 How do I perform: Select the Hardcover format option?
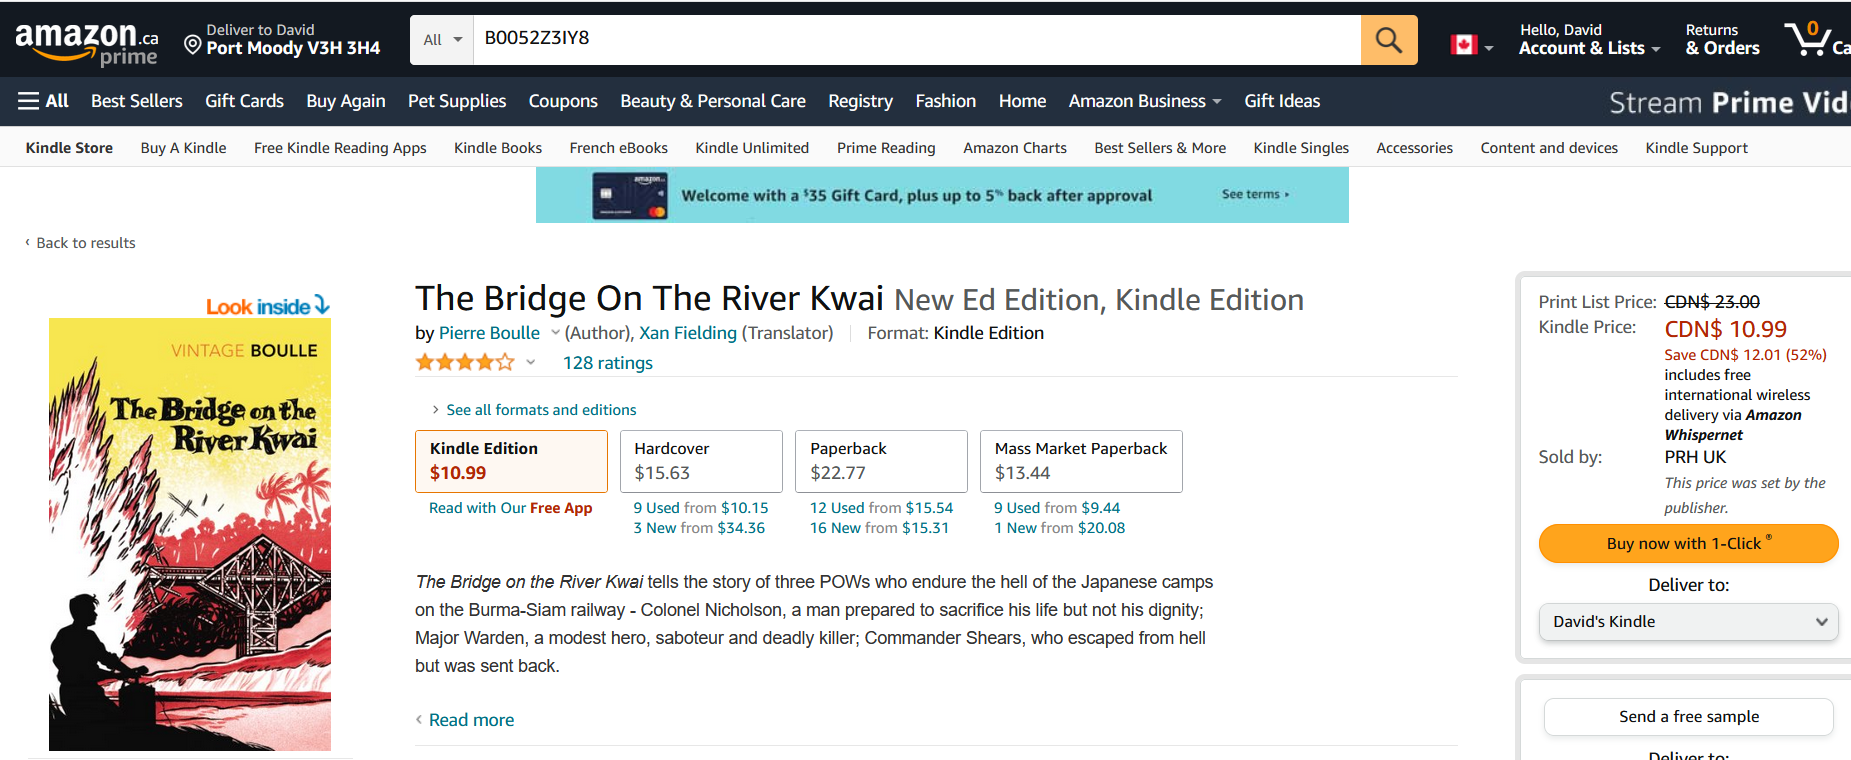(700, 461)
